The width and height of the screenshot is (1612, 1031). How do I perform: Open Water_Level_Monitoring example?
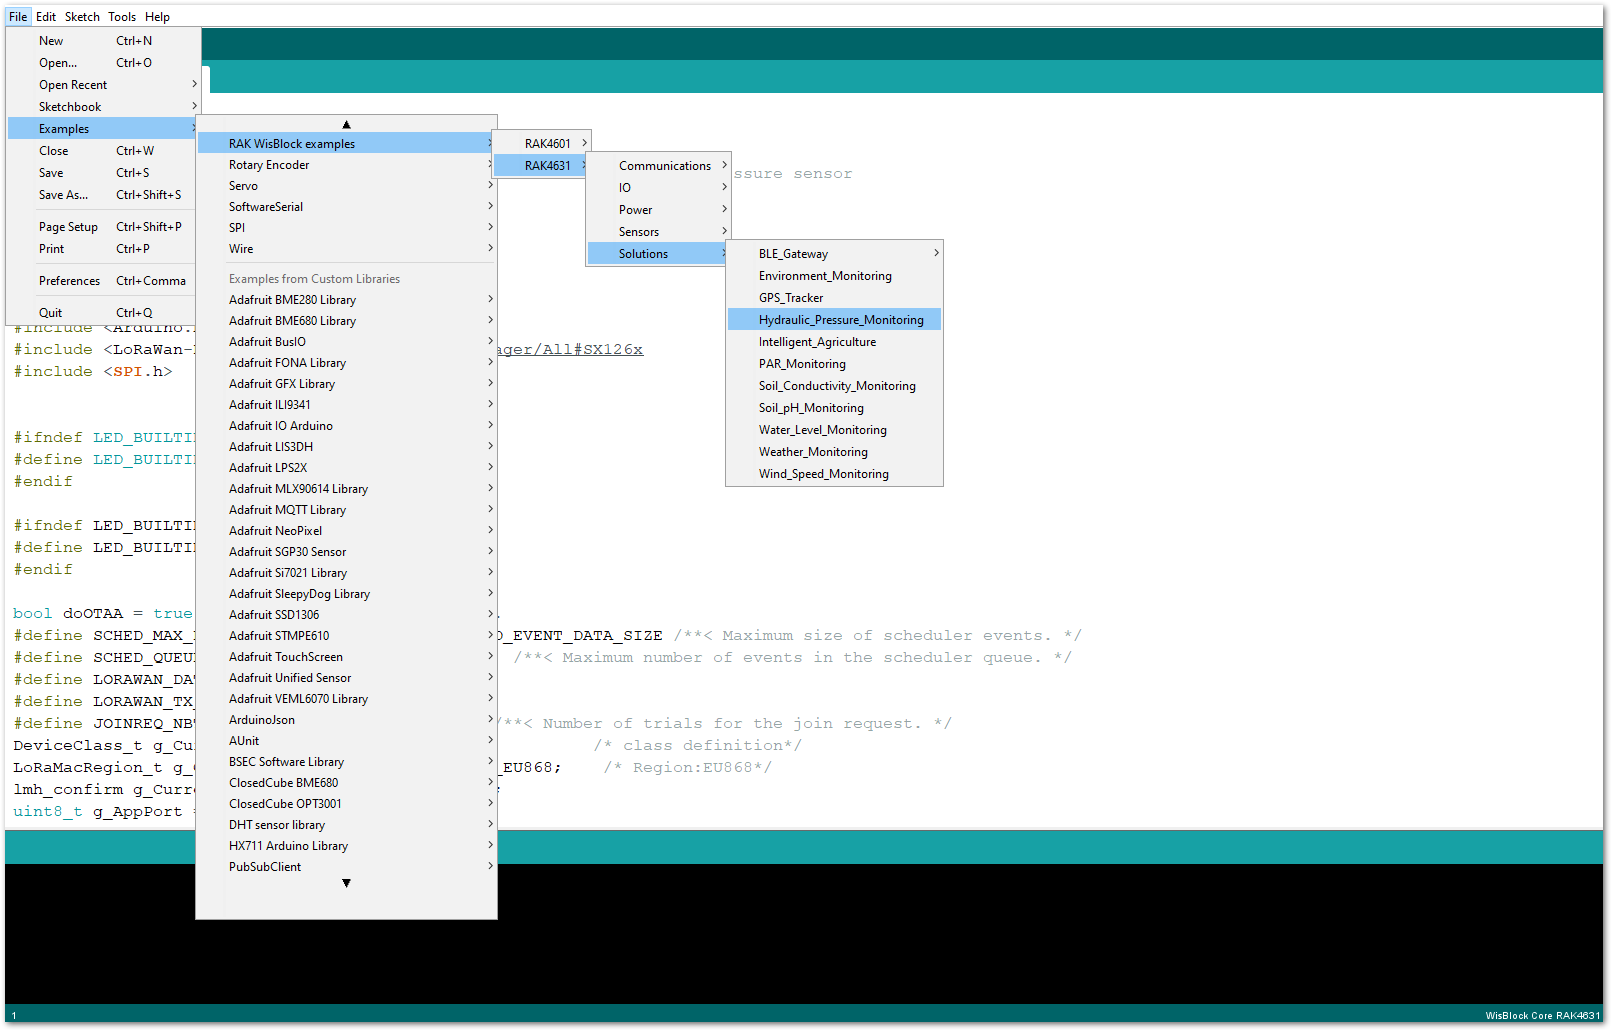[835, 430]
